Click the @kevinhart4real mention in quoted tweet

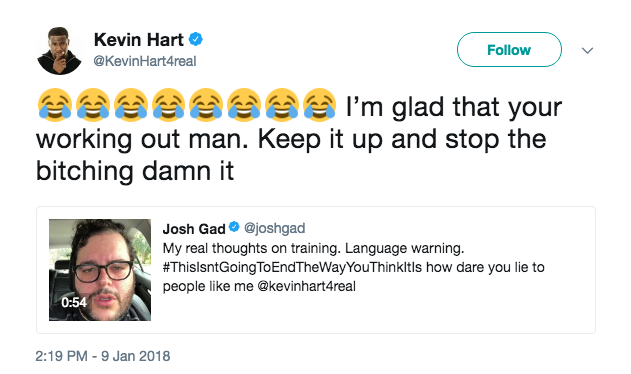click(x=306, y=286)
